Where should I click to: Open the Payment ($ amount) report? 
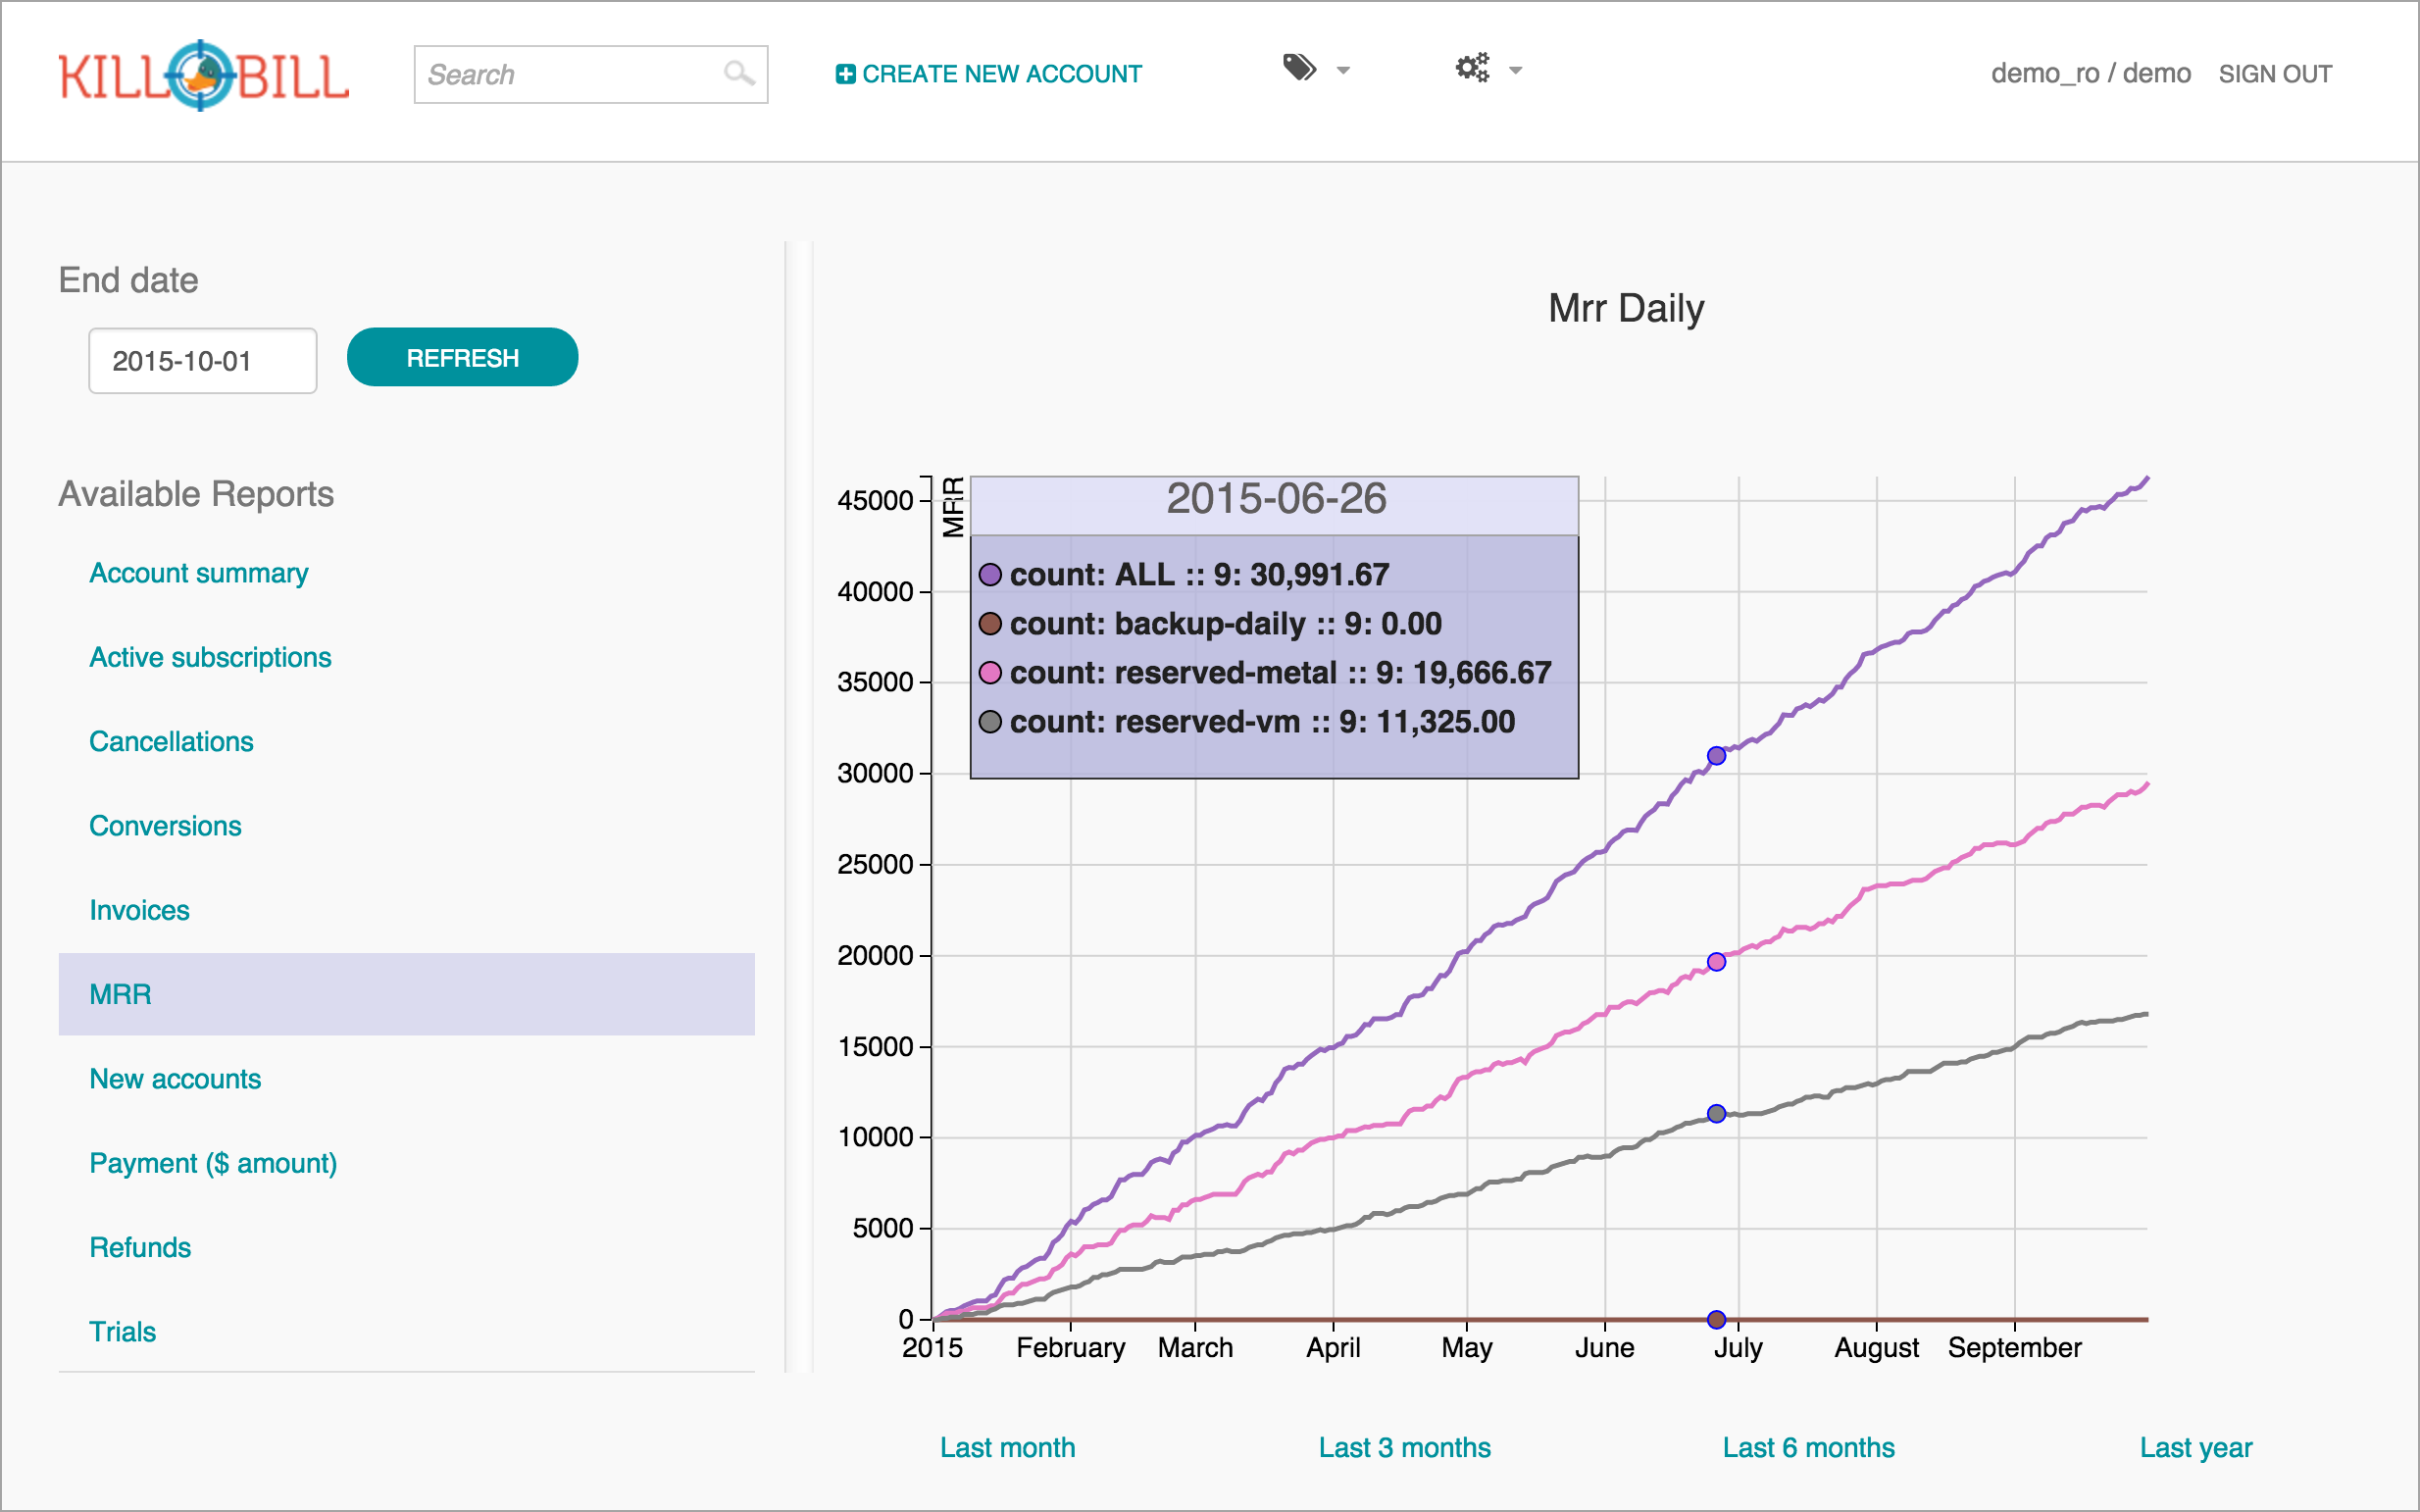coord(213,1163)
